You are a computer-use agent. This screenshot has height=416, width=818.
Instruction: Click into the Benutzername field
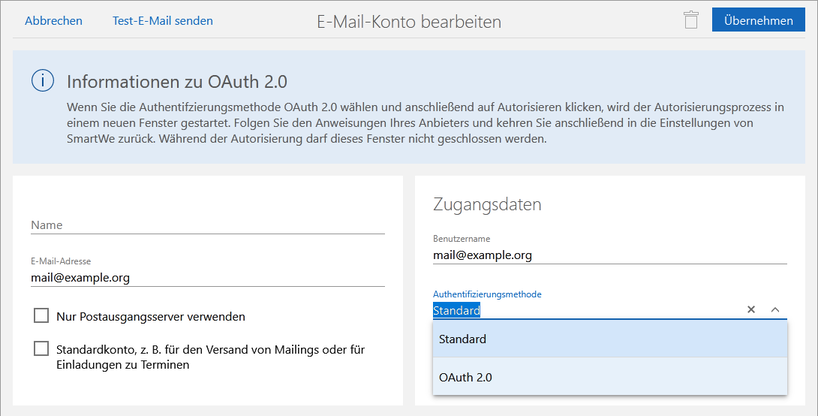tap(609, 255)
